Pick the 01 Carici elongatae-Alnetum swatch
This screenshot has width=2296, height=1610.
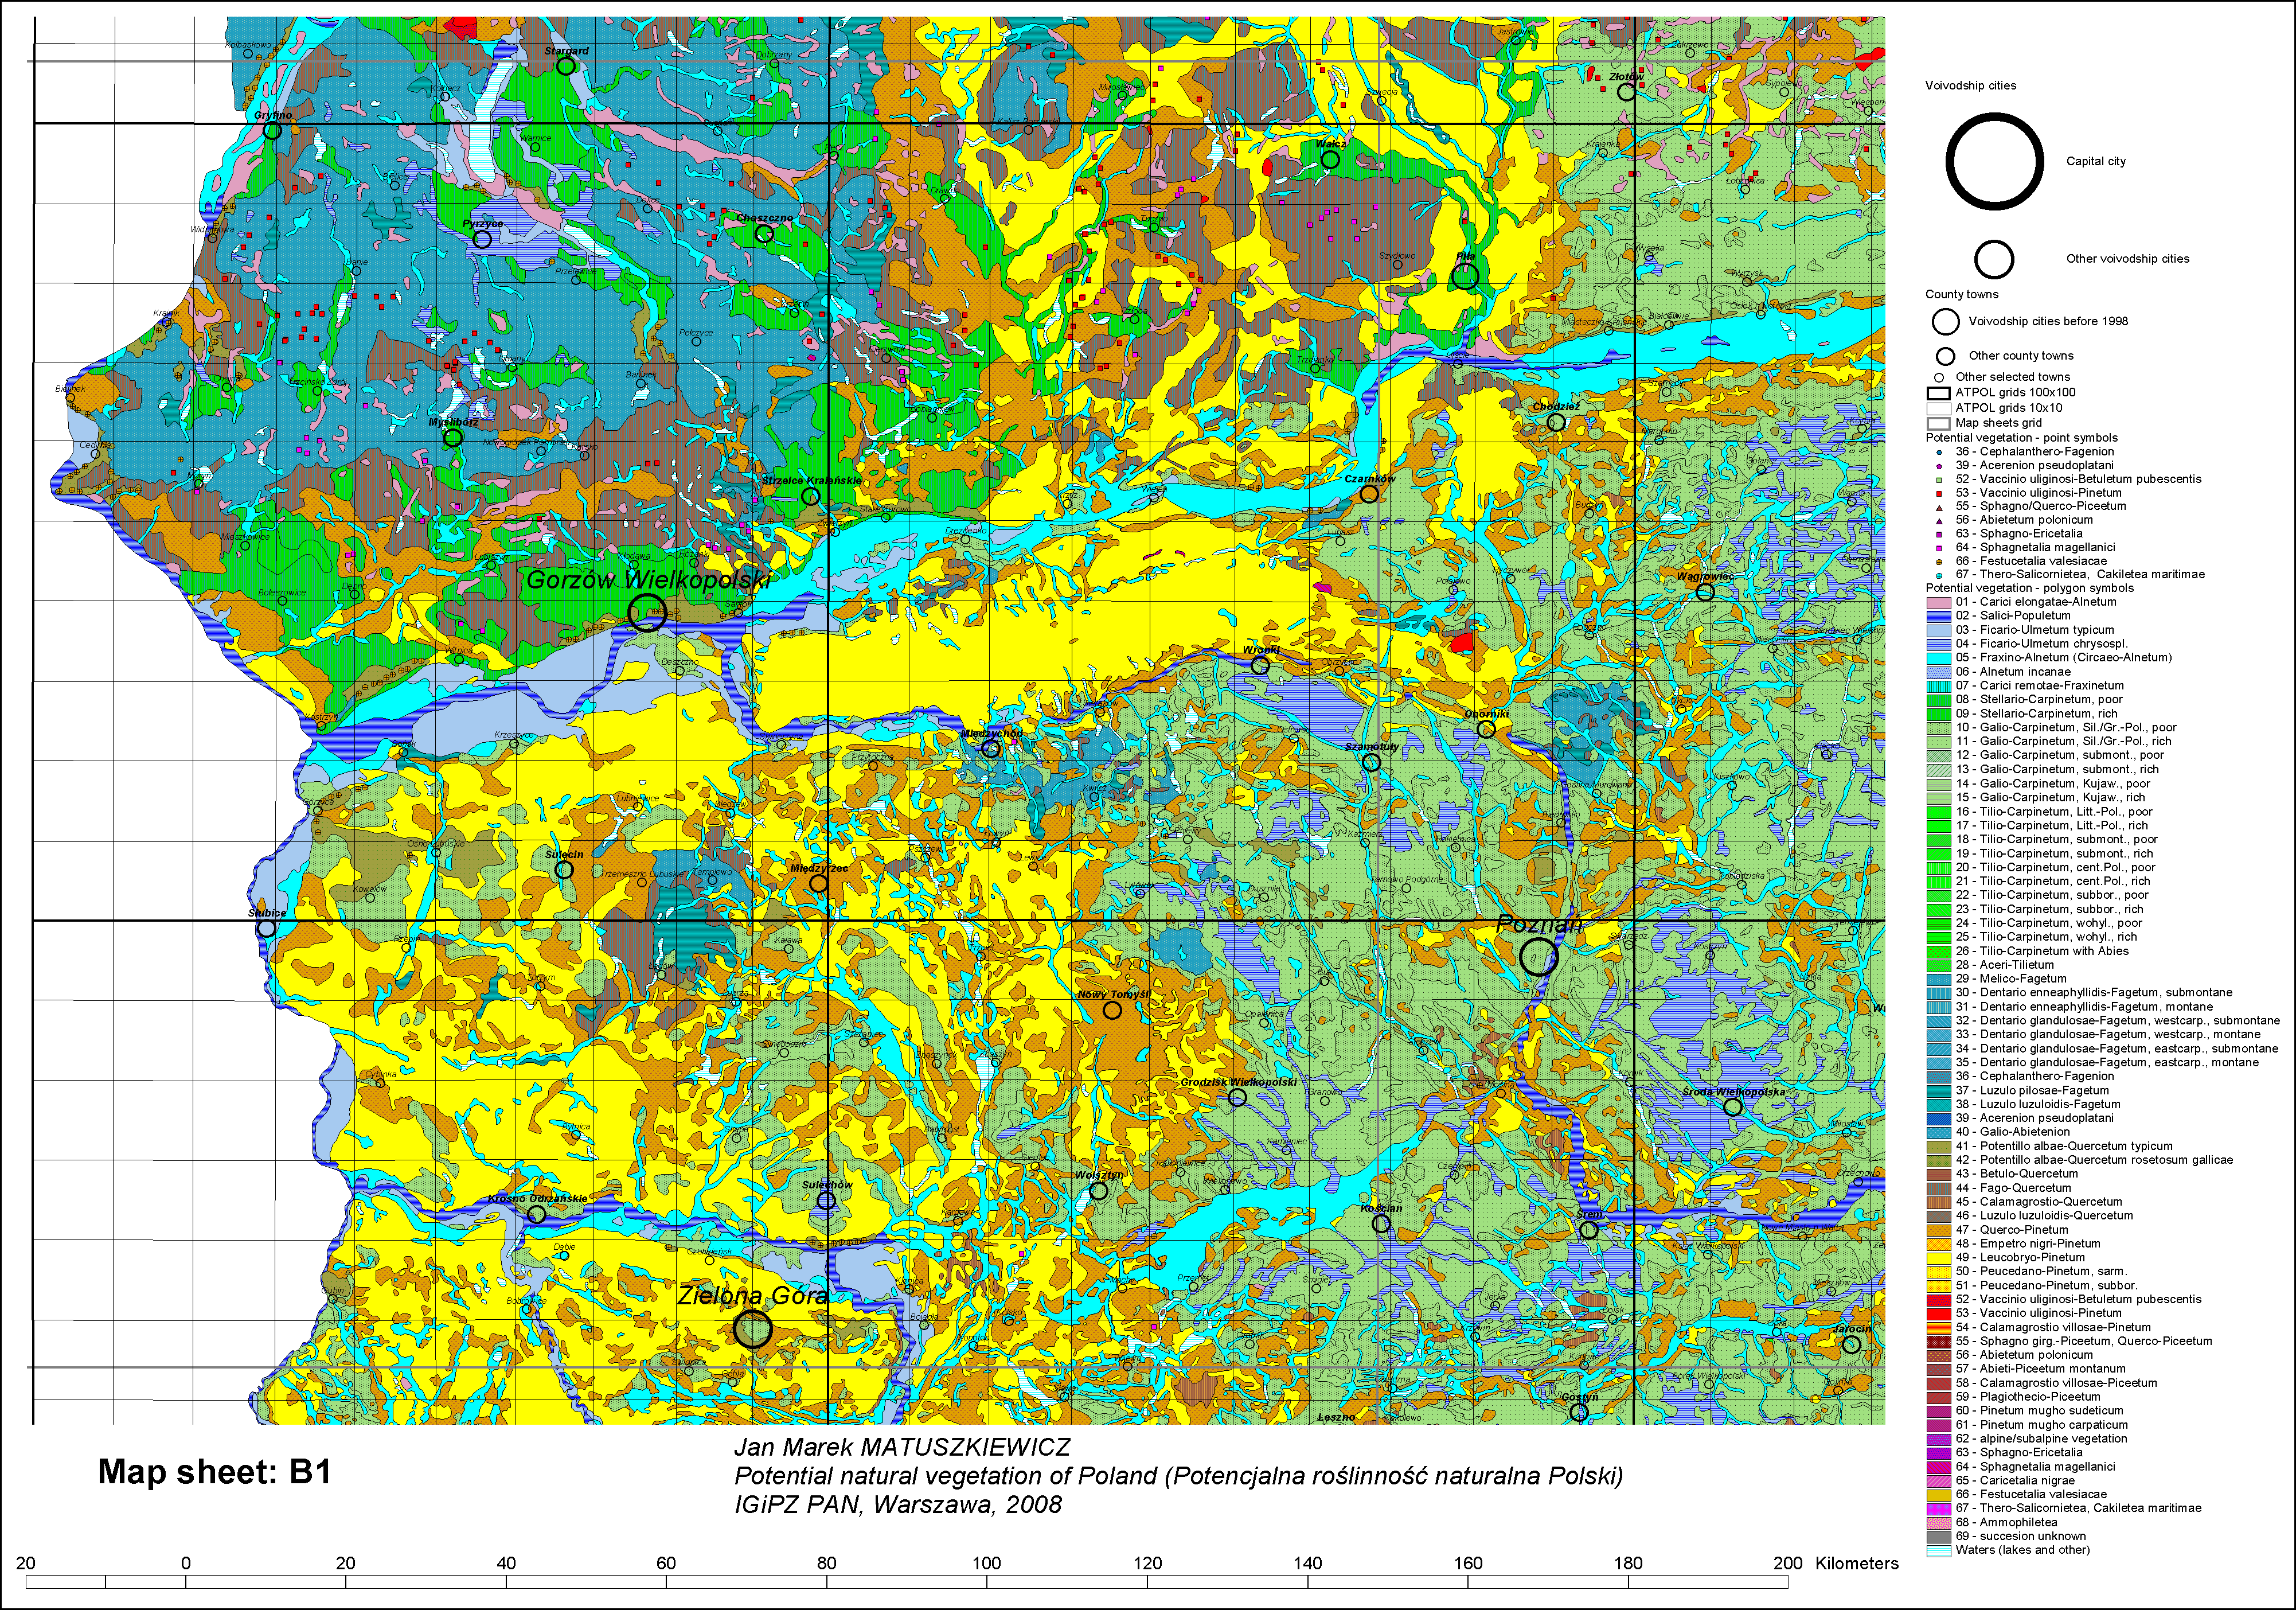(1939, 602)
